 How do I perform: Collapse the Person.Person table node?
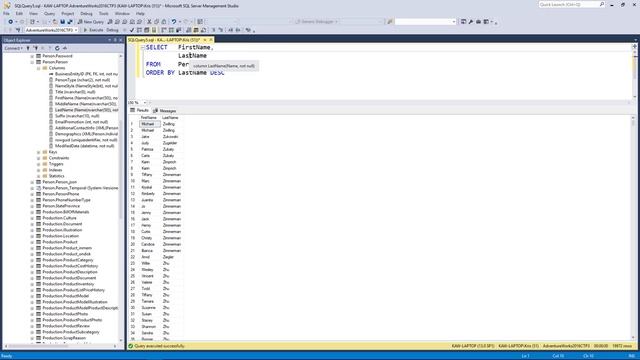pyautogui.click(x=32, y=62)
